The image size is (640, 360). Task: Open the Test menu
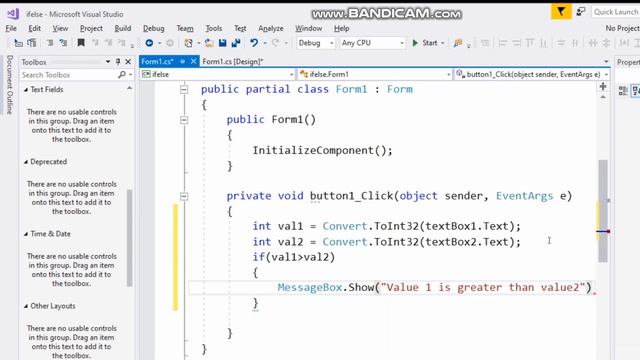pyautogui.click(x=240, y=28)
